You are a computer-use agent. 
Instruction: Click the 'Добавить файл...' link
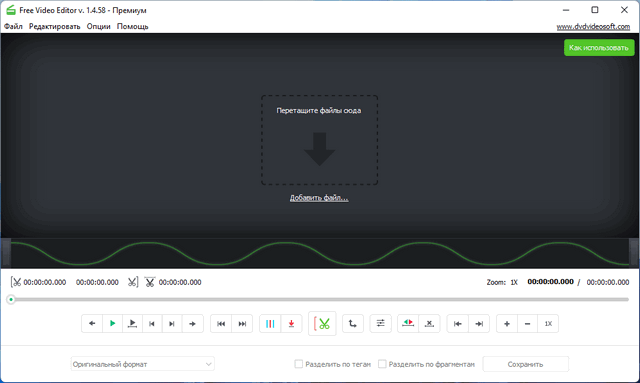pos(319,198)
